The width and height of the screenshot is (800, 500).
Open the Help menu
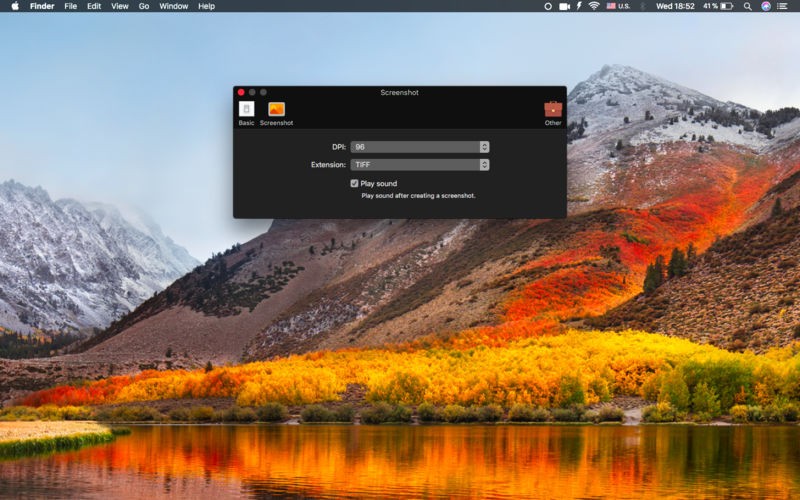pos(206,6)
